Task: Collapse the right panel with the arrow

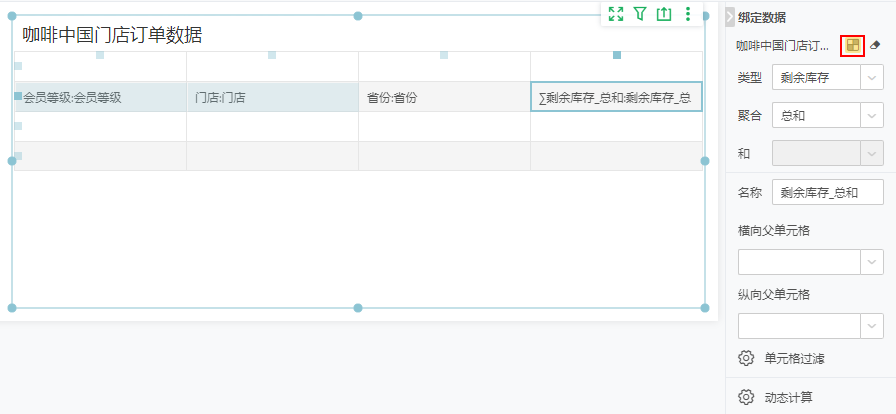Action: 730,17
